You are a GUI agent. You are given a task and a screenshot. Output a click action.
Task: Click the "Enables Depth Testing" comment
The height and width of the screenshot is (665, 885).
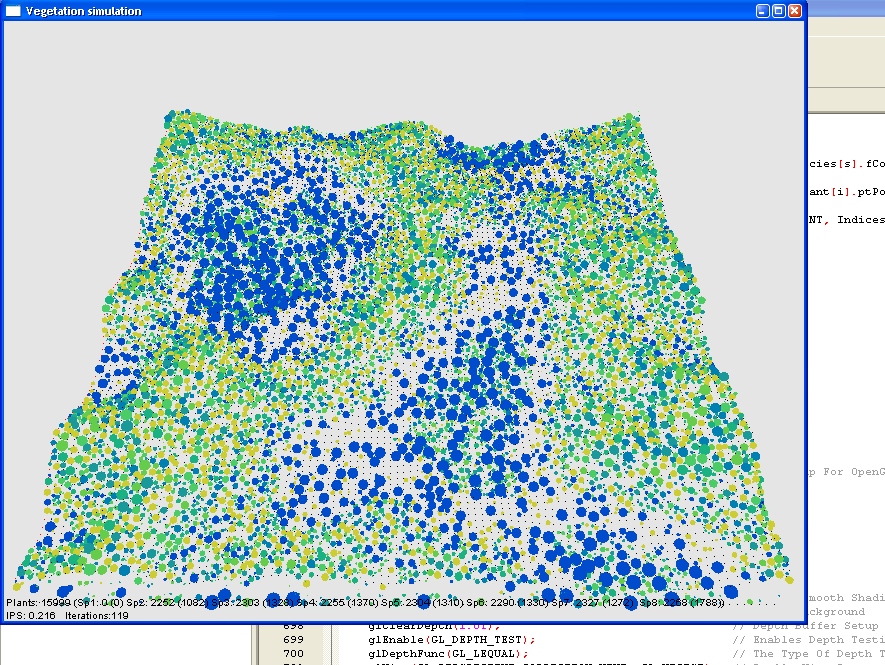[816, 639]
